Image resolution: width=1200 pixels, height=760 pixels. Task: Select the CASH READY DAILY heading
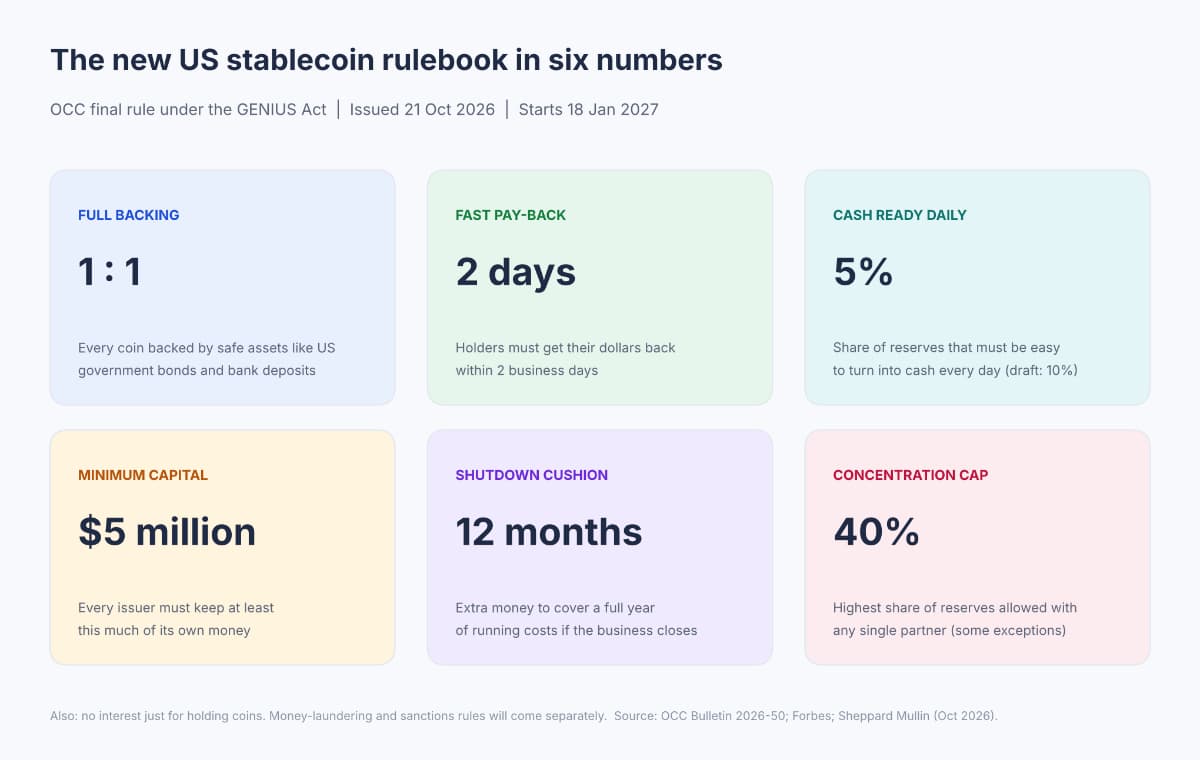900,215
